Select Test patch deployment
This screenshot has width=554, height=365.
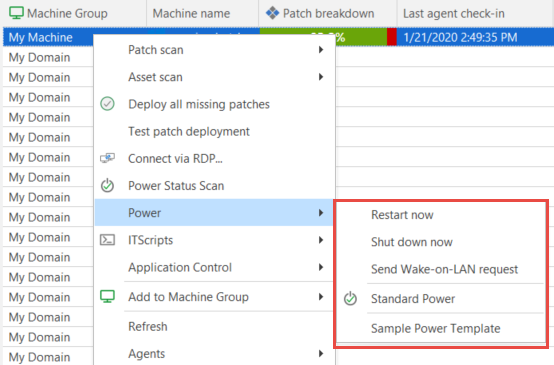(x=214, y=131)
